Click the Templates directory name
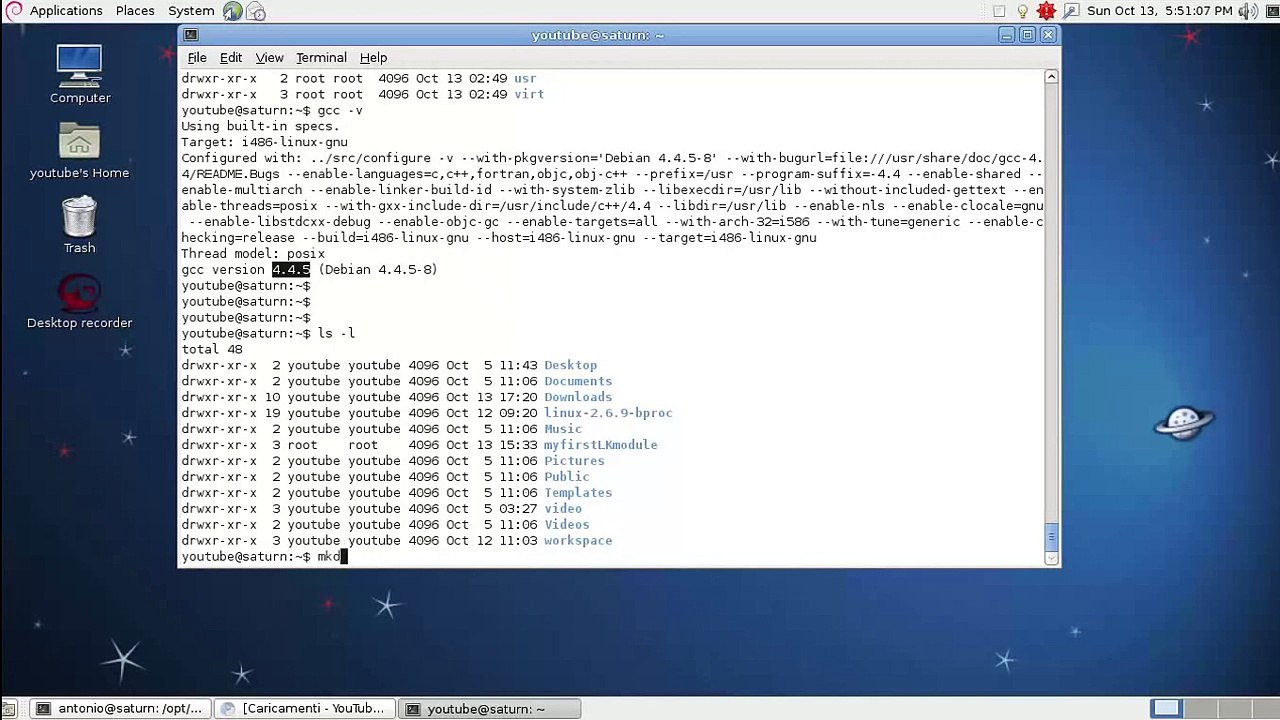The height and width of the screenshot is (720, 1280). (578, 494)
